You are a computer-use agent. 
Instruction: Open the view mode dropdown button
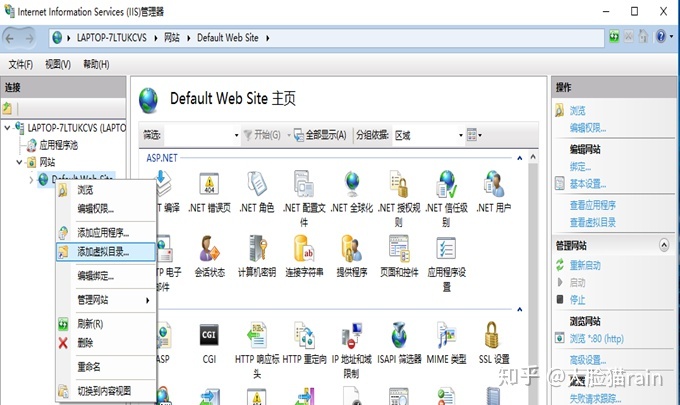click(x=474, y=135)
